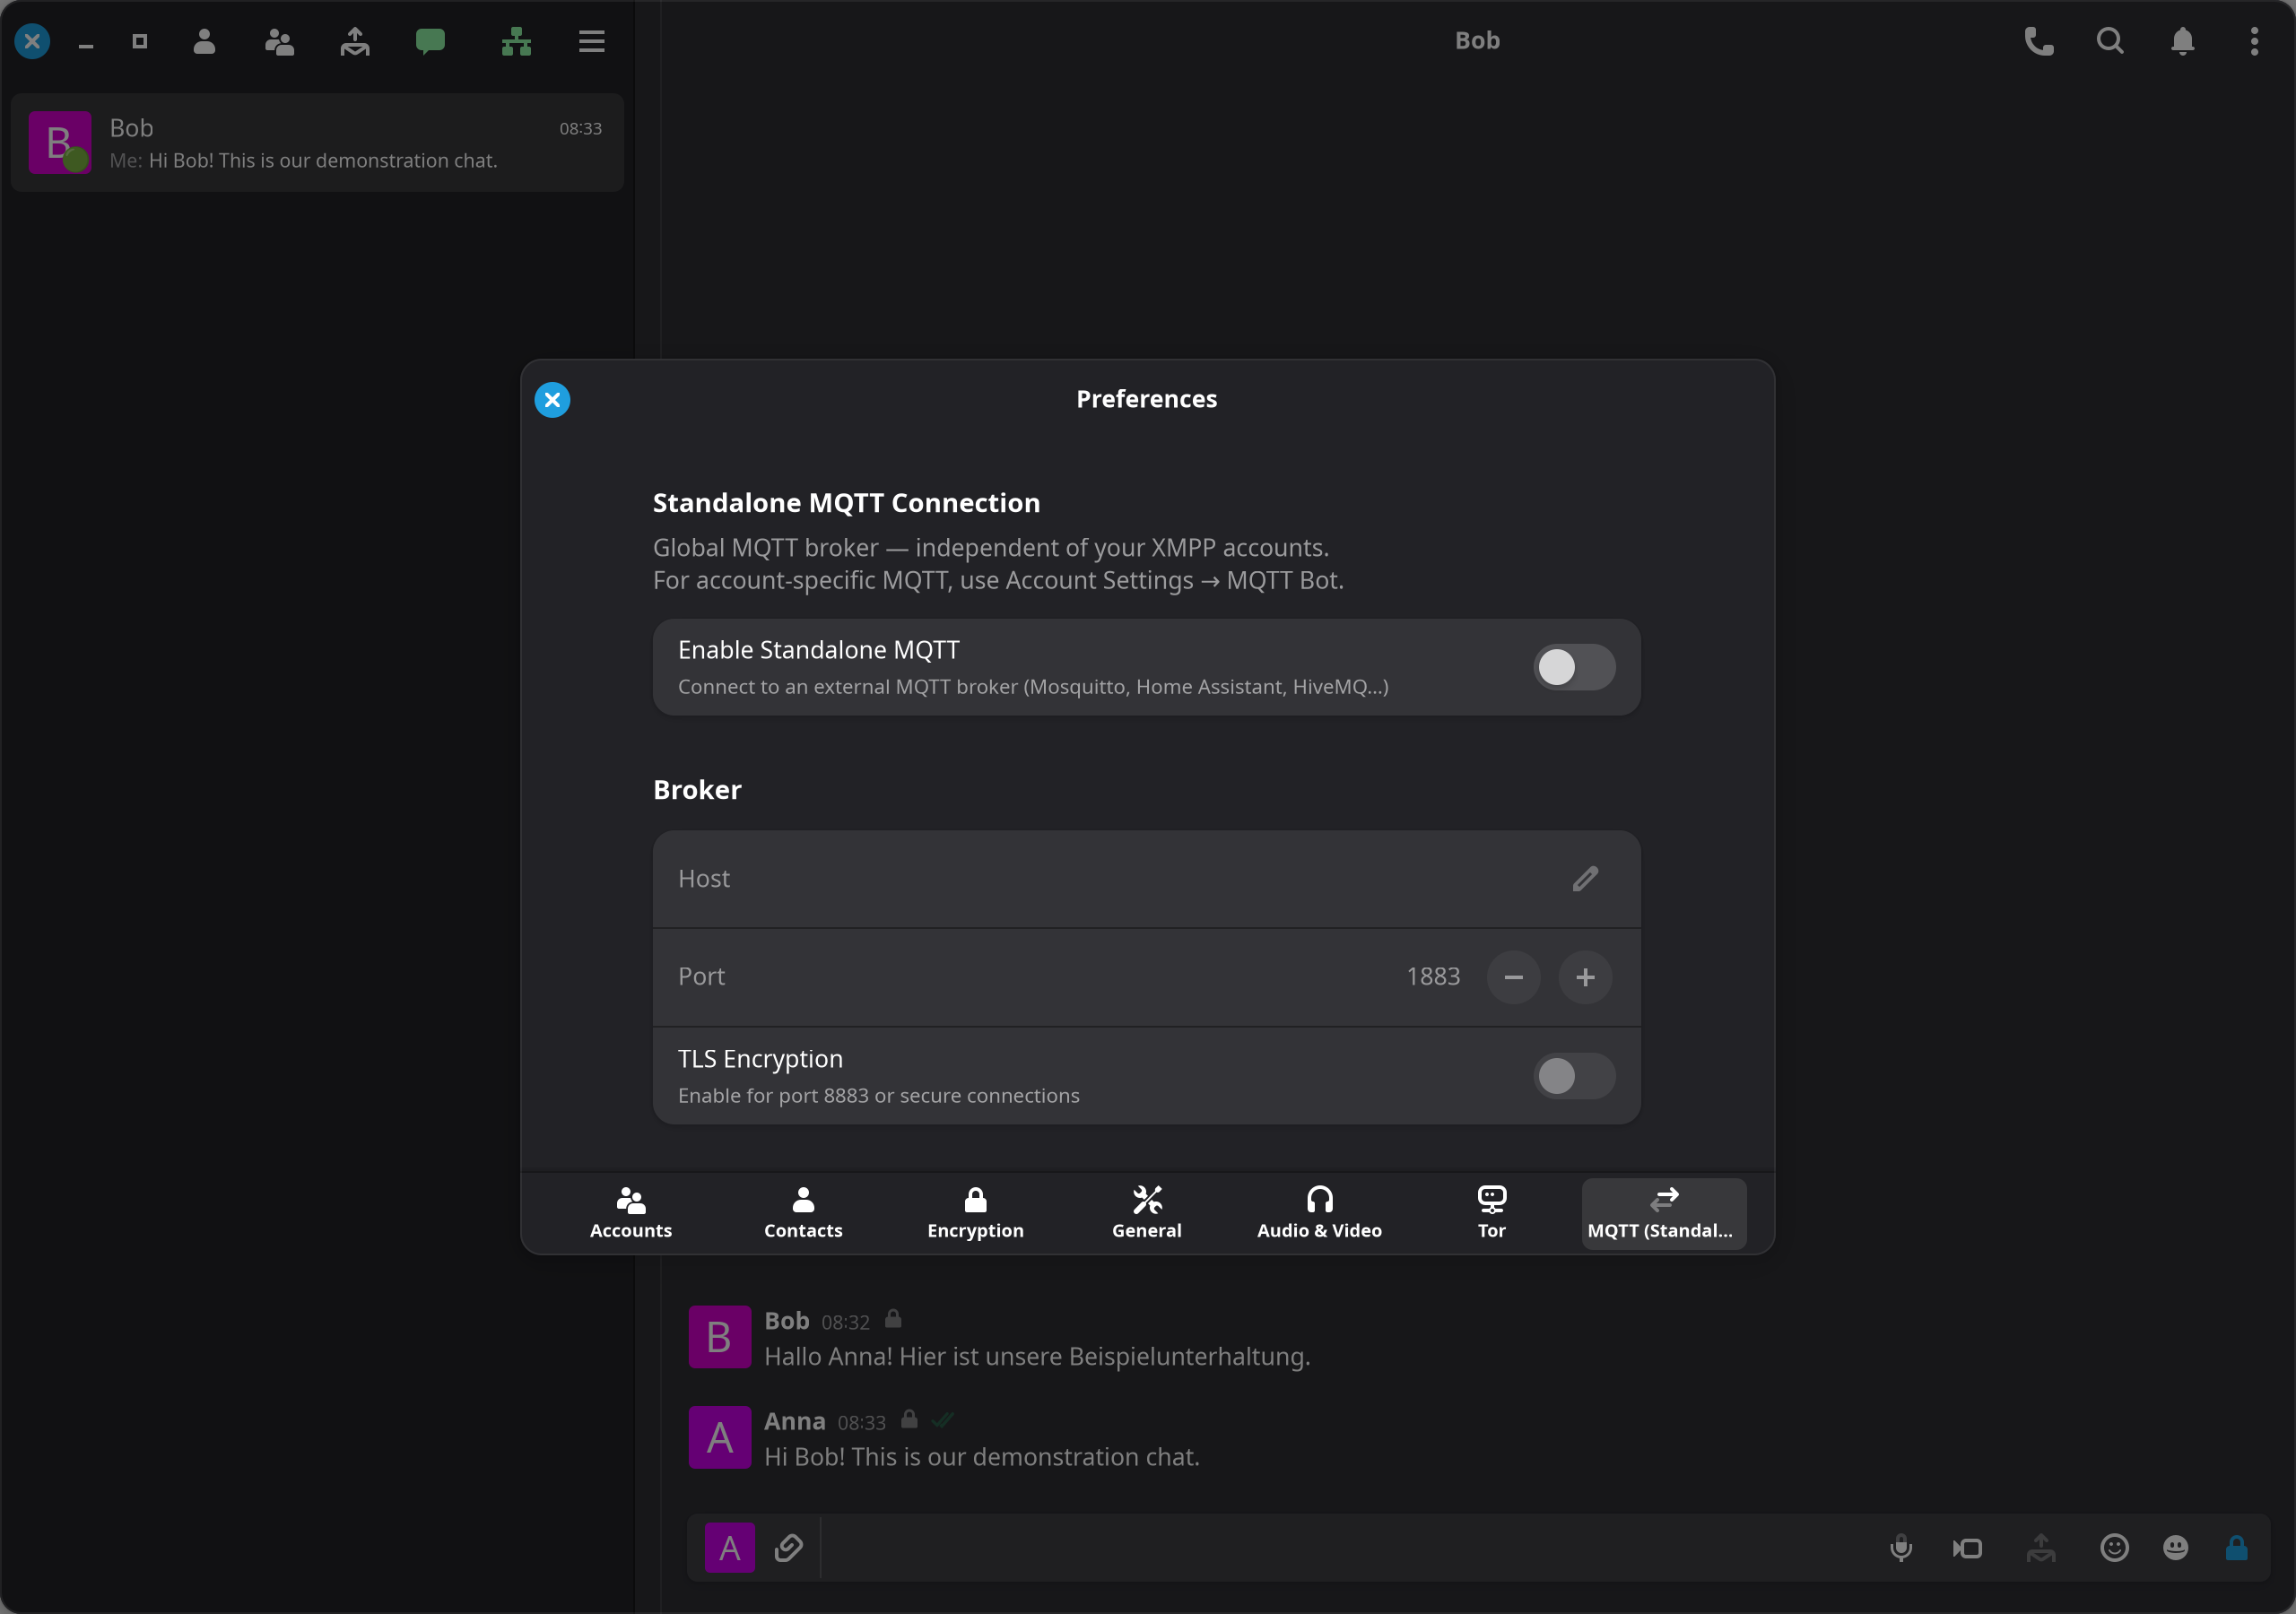Open the three-dot conversation menu
Screen dimensions: 2296x1614
(2254, 41)
